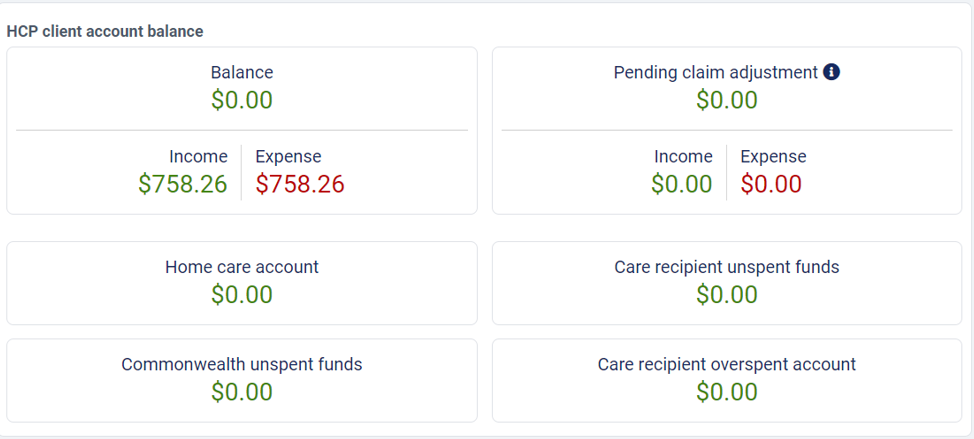The image size is (974, 439).
Task: Click the Income label in Balance card
Action: coord(198,156)
